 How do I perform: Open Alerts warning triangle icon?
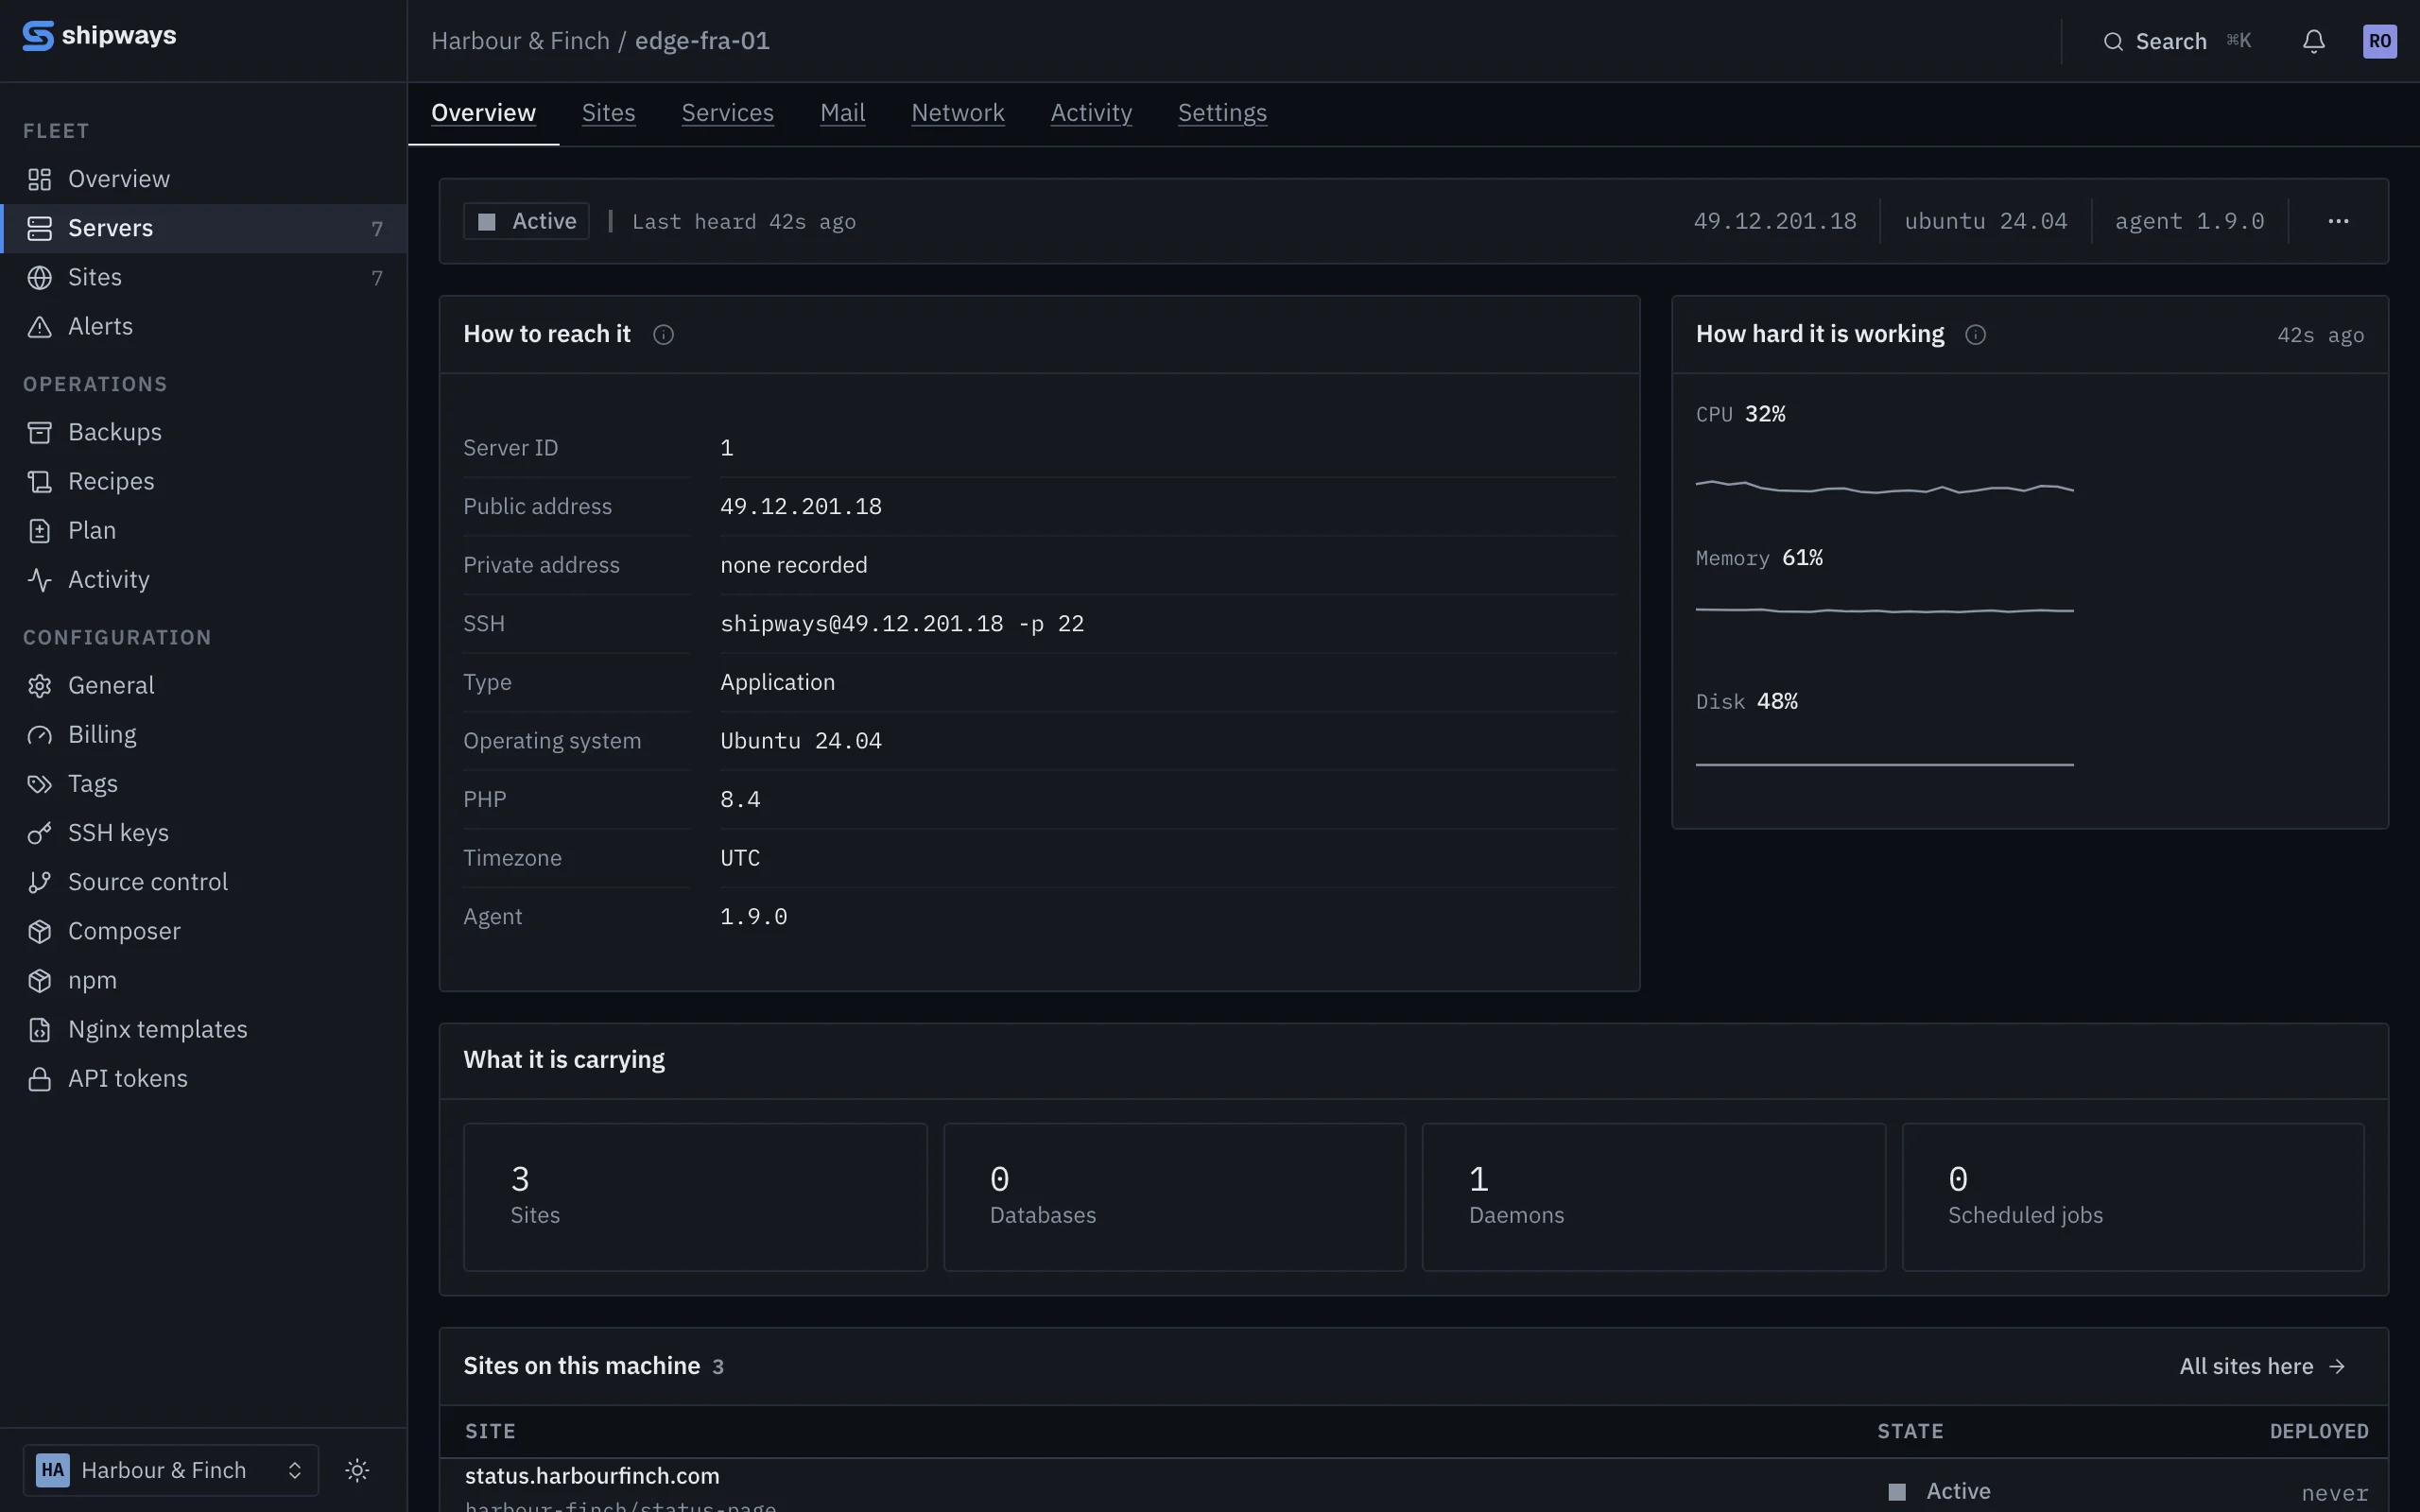[x=40, y=327]
